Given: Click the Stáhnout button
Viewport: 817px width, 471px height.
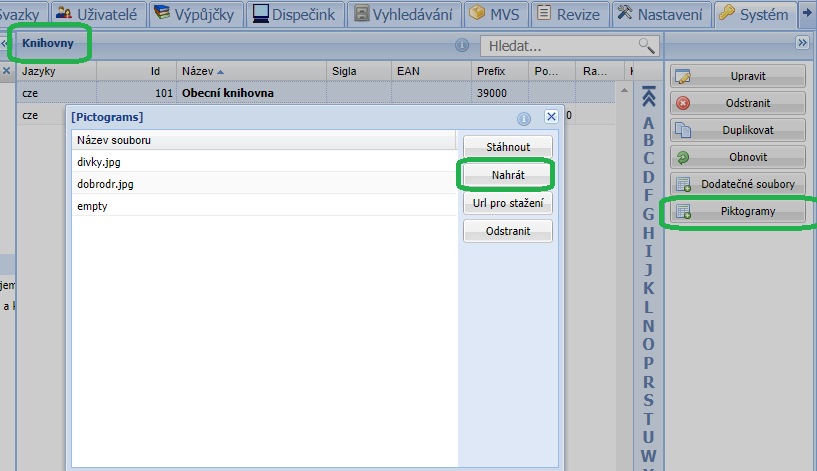Looking at the screenshot, I should click(507, 146).
